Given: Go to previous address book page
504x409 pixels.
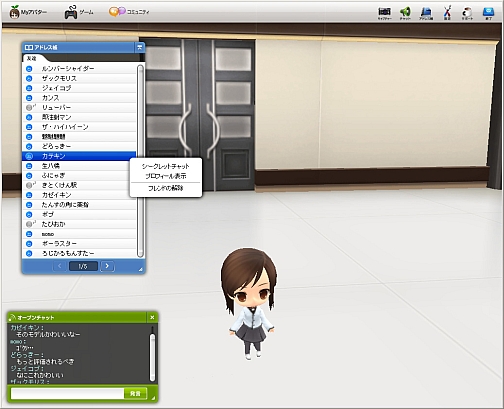Looking at the screenshot, I should click(x=60, y=266).
